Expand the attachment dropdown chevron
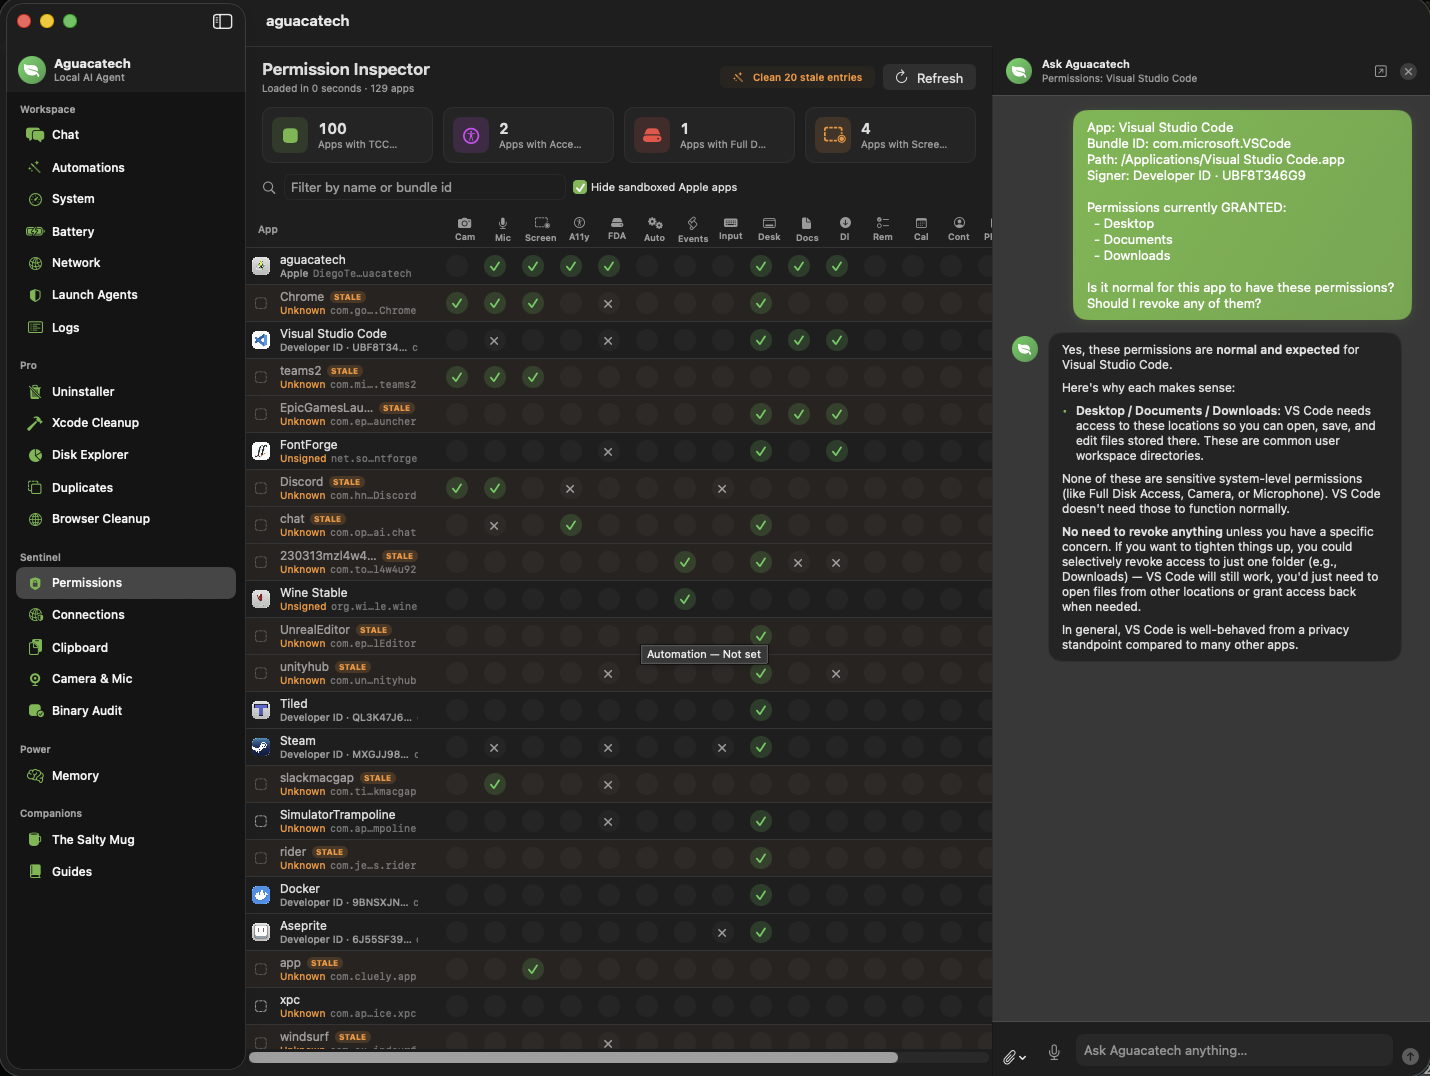 (1023, 1058)
